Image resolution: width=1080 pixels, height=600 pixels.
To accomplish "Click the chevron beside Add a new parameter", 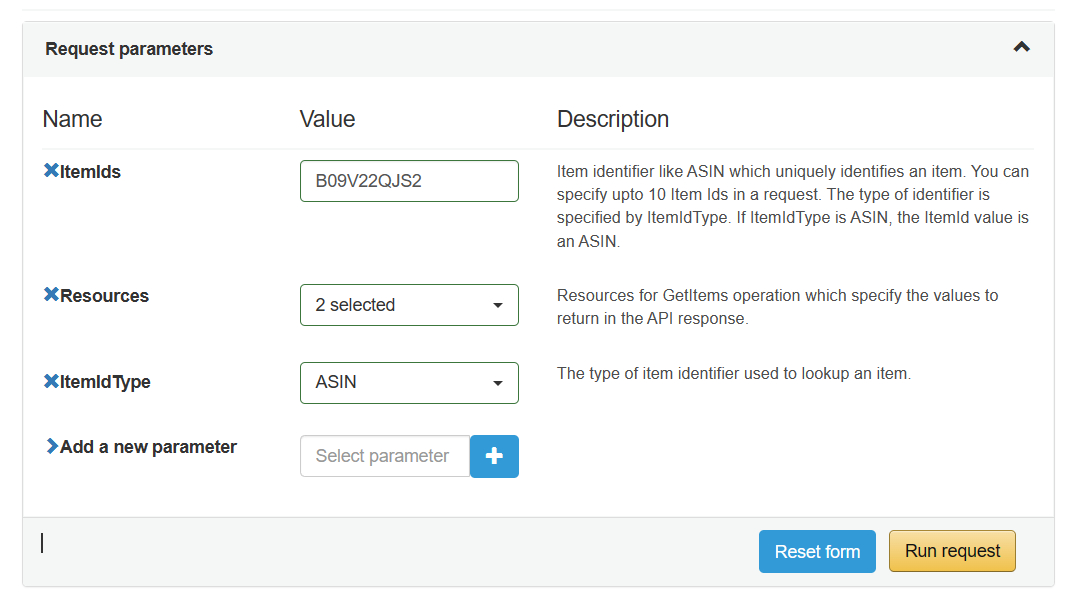I will [52, 447].
